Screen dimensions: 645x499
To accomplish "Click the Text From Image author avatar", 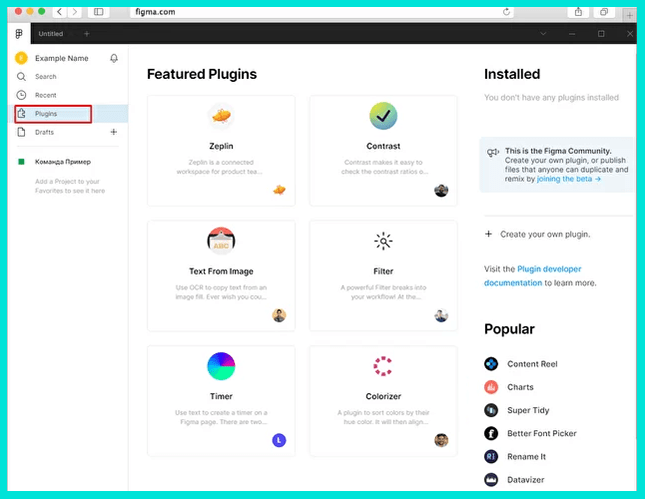I will tap(279, 316).
